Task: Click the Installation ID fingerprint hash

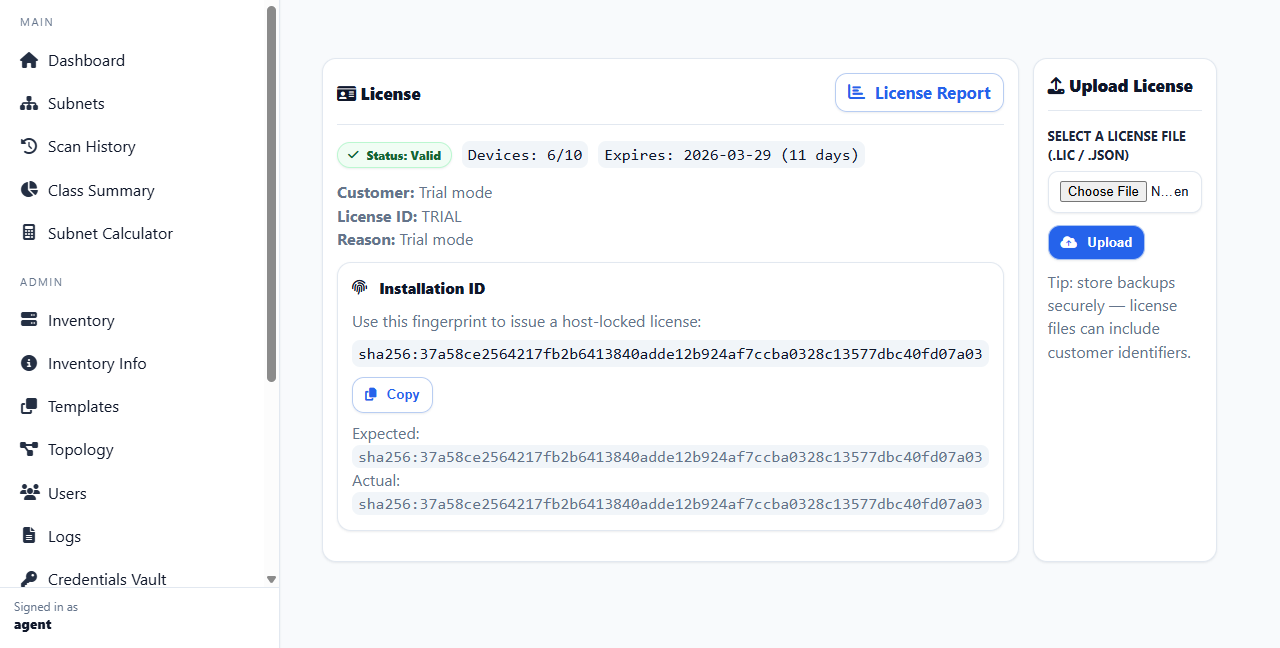Action: pos(670,353)
